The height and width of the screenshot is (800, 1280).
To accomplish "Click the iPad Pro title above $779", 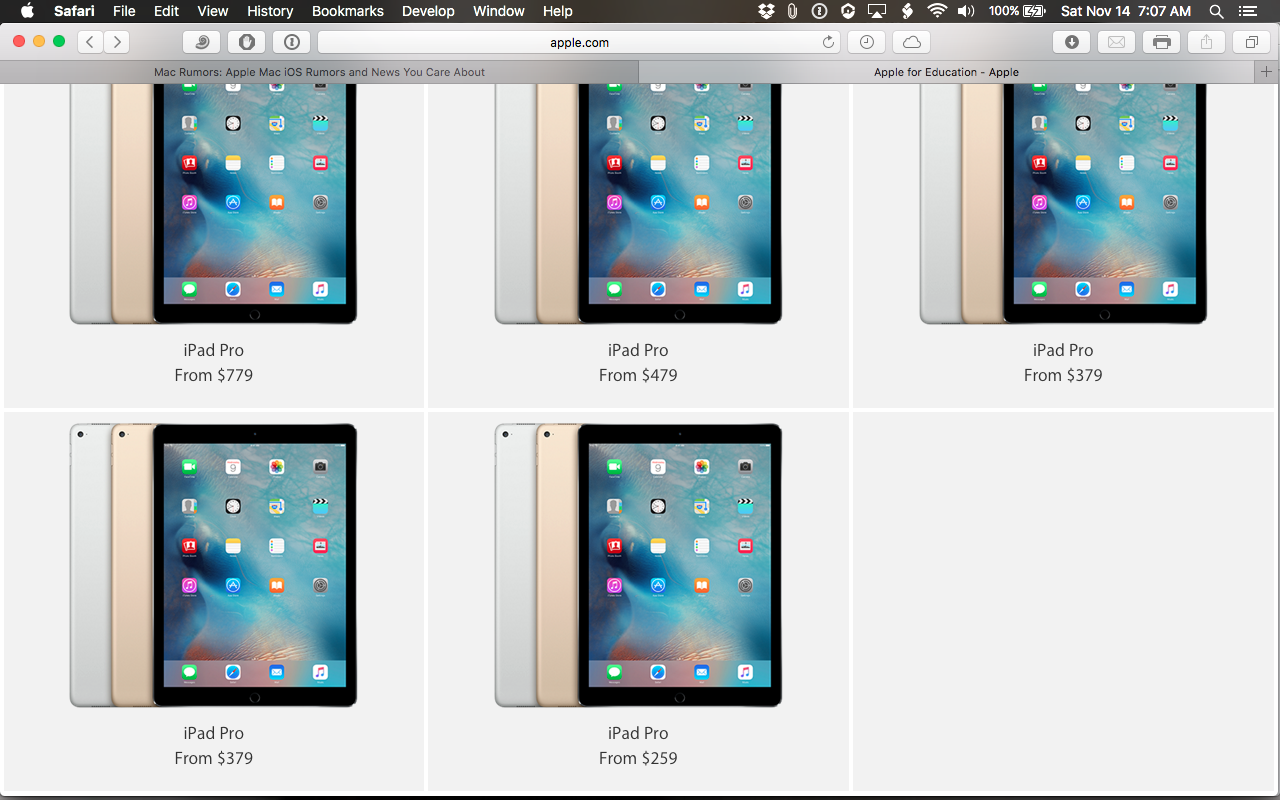I will [x=213, y=350].
